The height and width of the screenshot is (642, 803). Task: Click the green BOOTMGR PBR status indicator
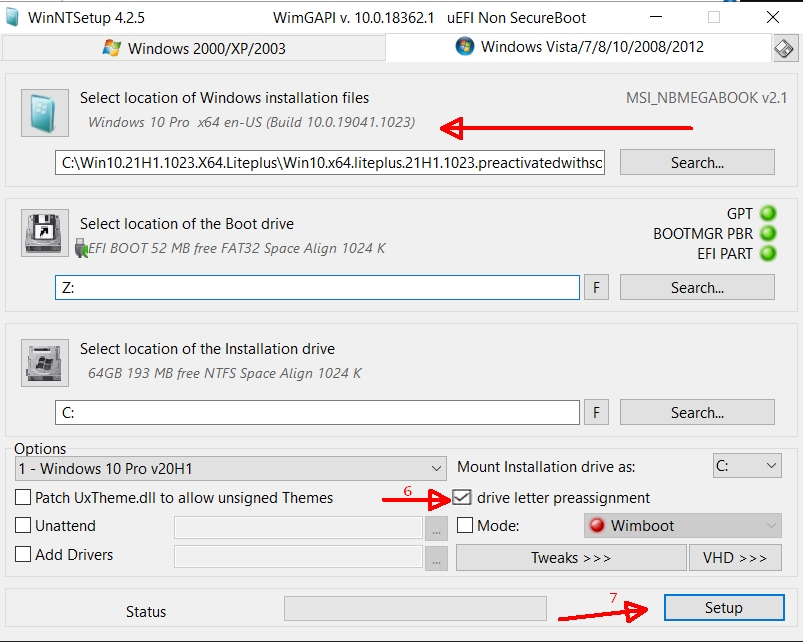(x=768, y=233)
